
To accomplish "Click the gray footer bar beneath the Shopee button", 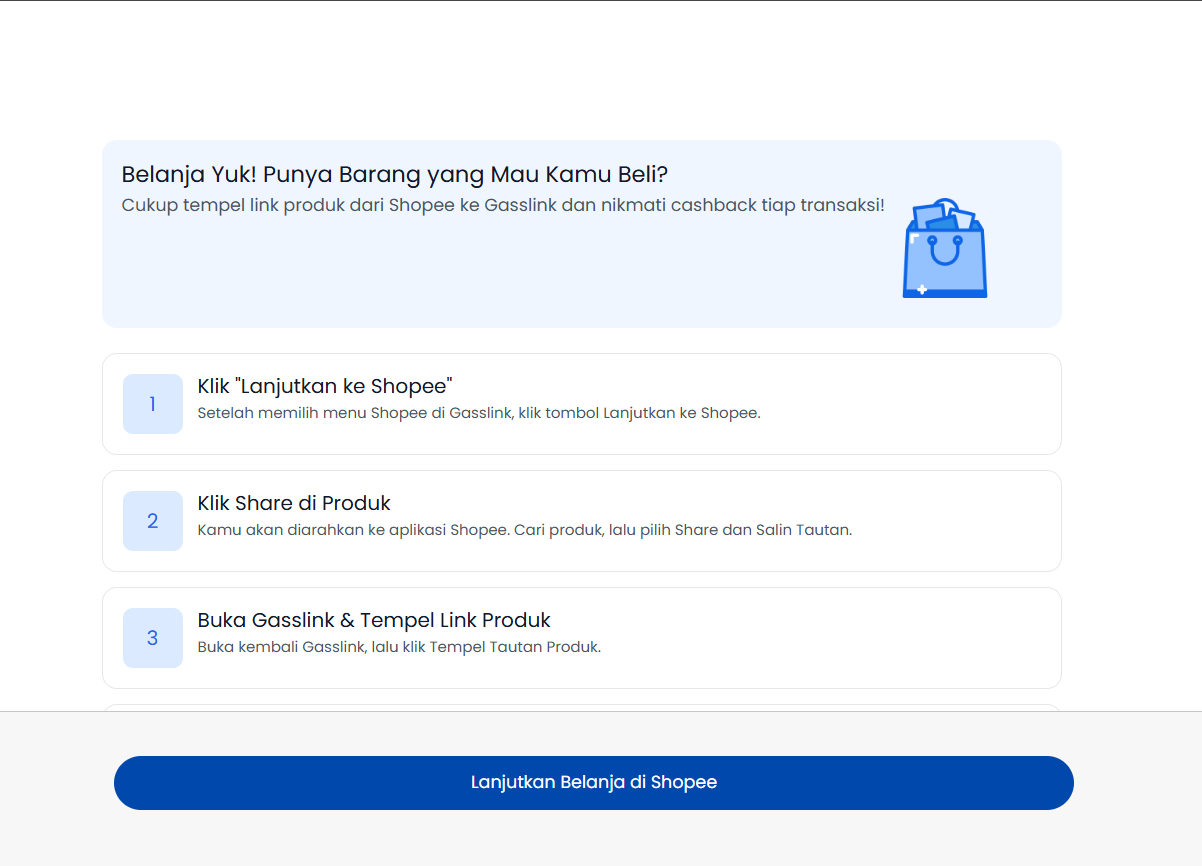I will pyautogui.click(x=600, y=838).
